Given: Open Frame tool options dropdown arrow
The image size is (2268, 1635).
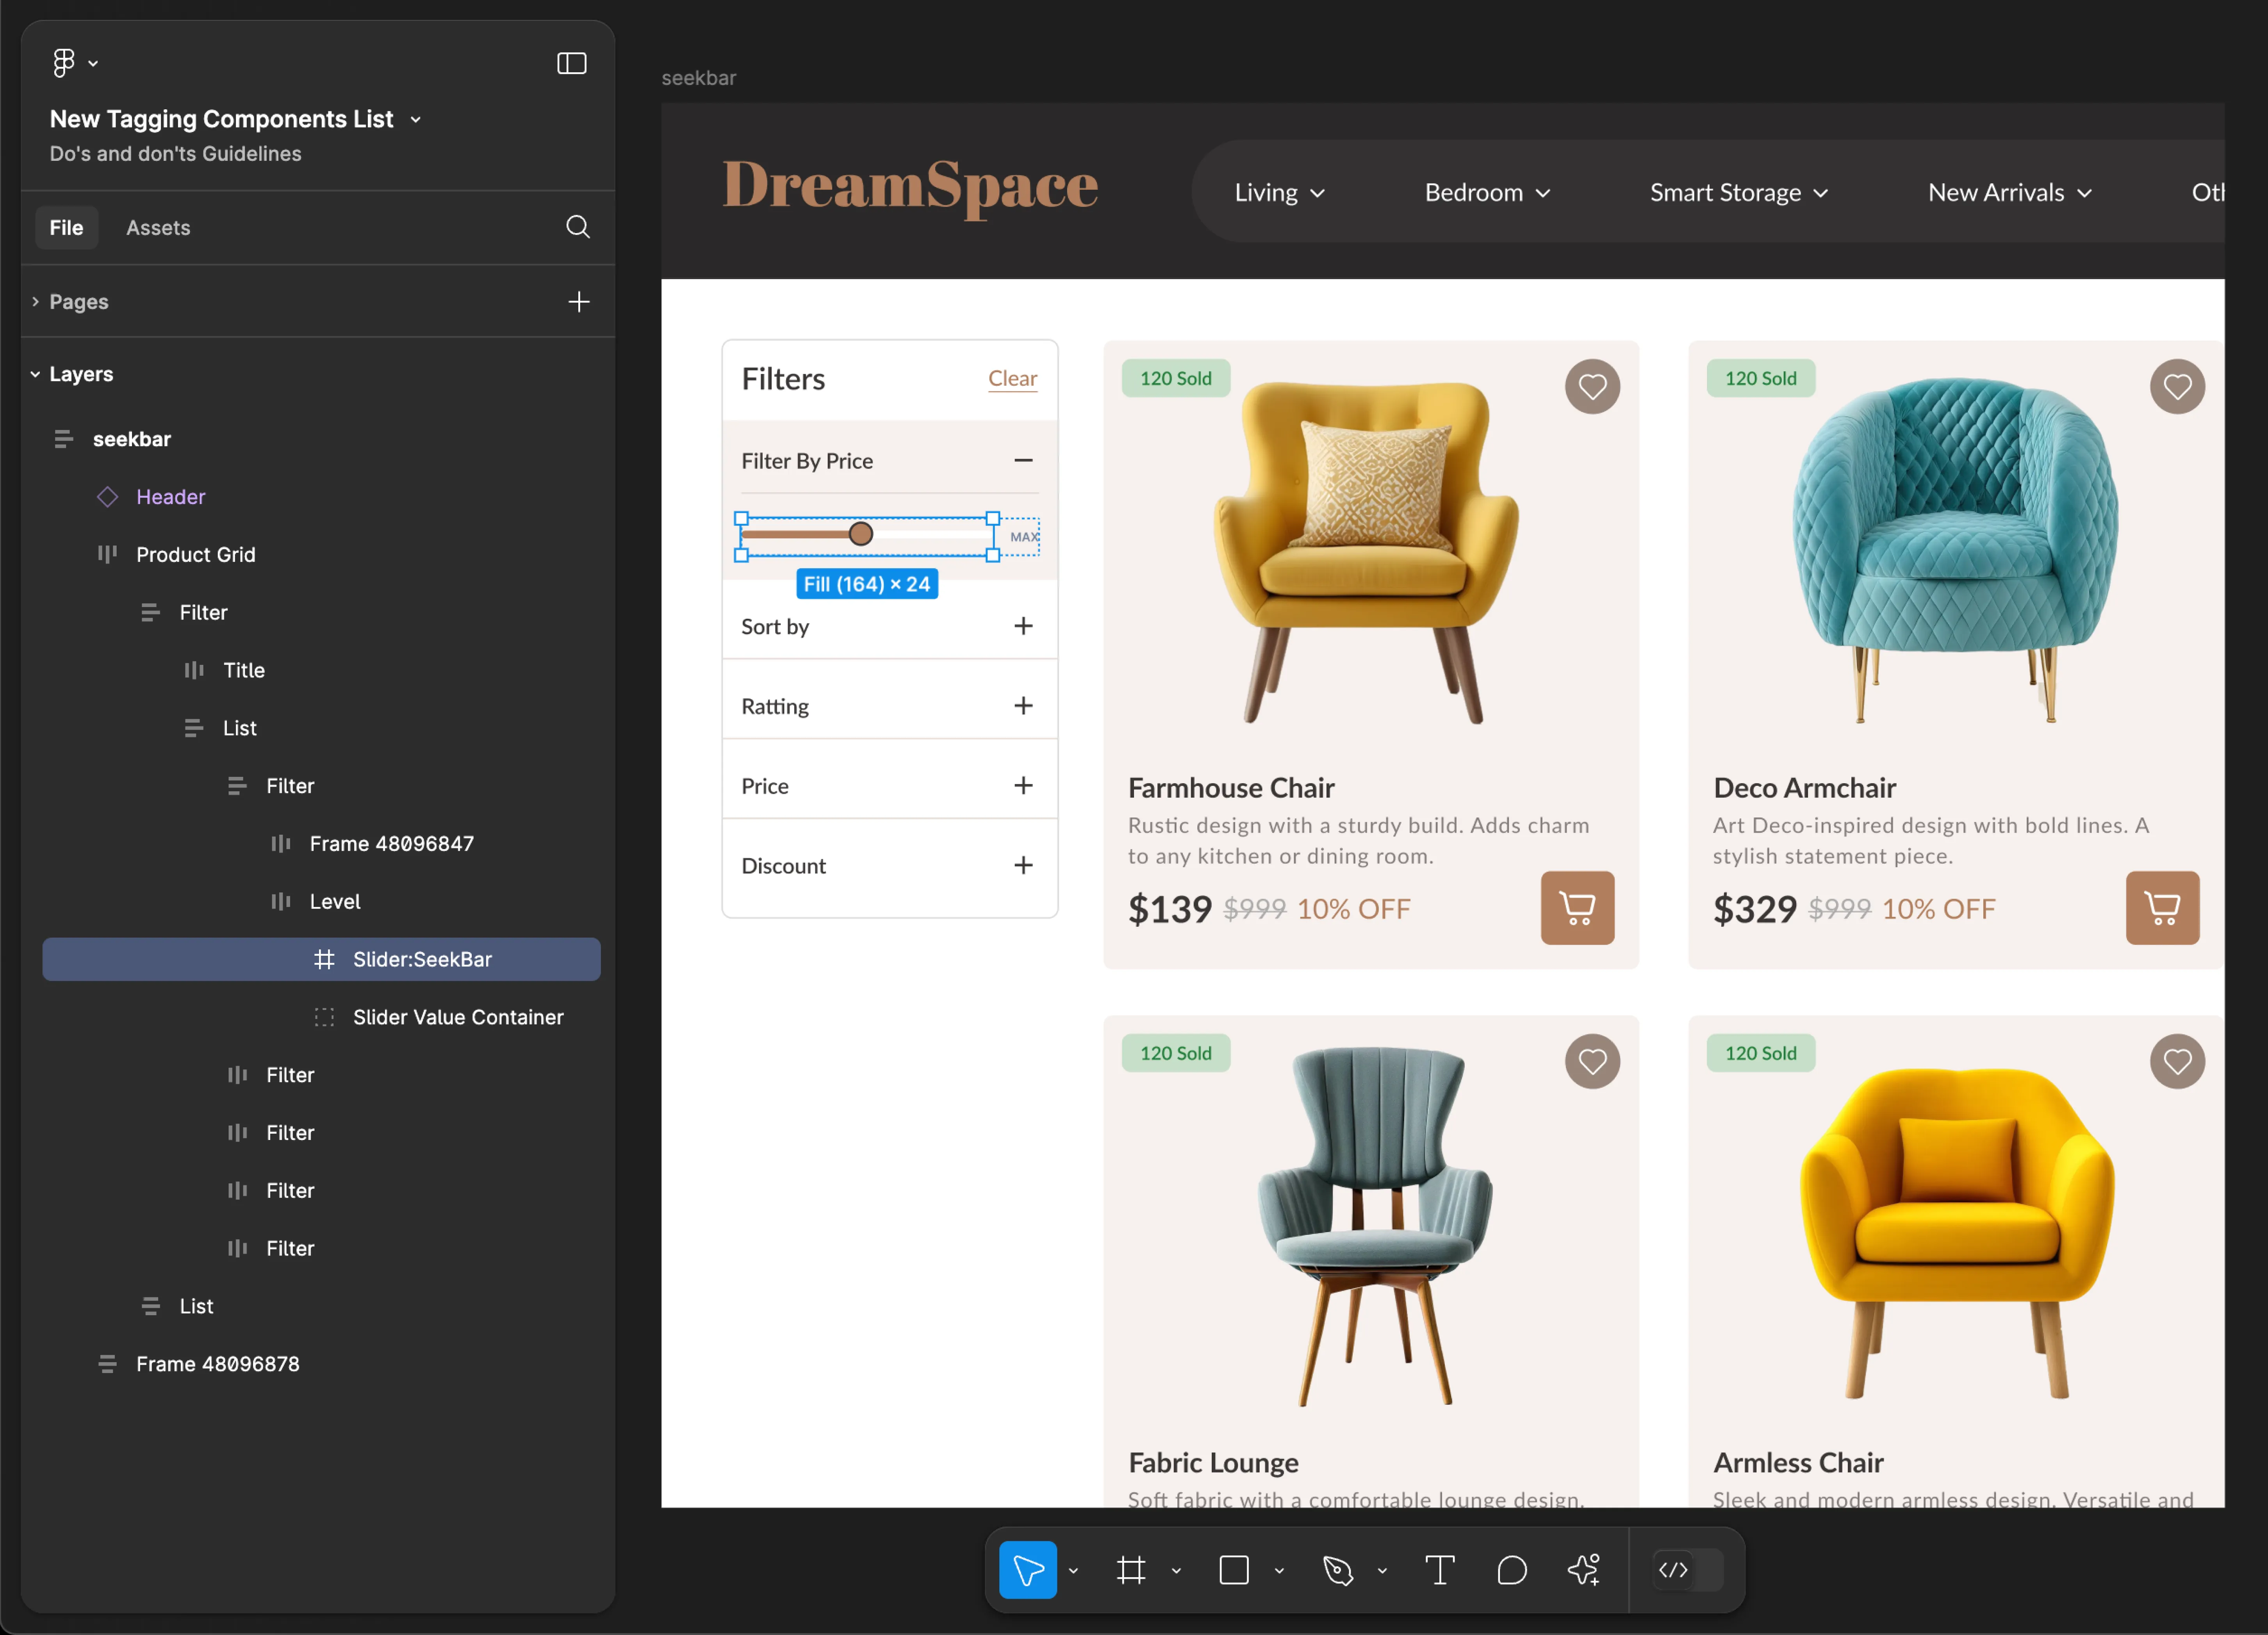Looking at the screenshot, I should pos(1176,1570).
